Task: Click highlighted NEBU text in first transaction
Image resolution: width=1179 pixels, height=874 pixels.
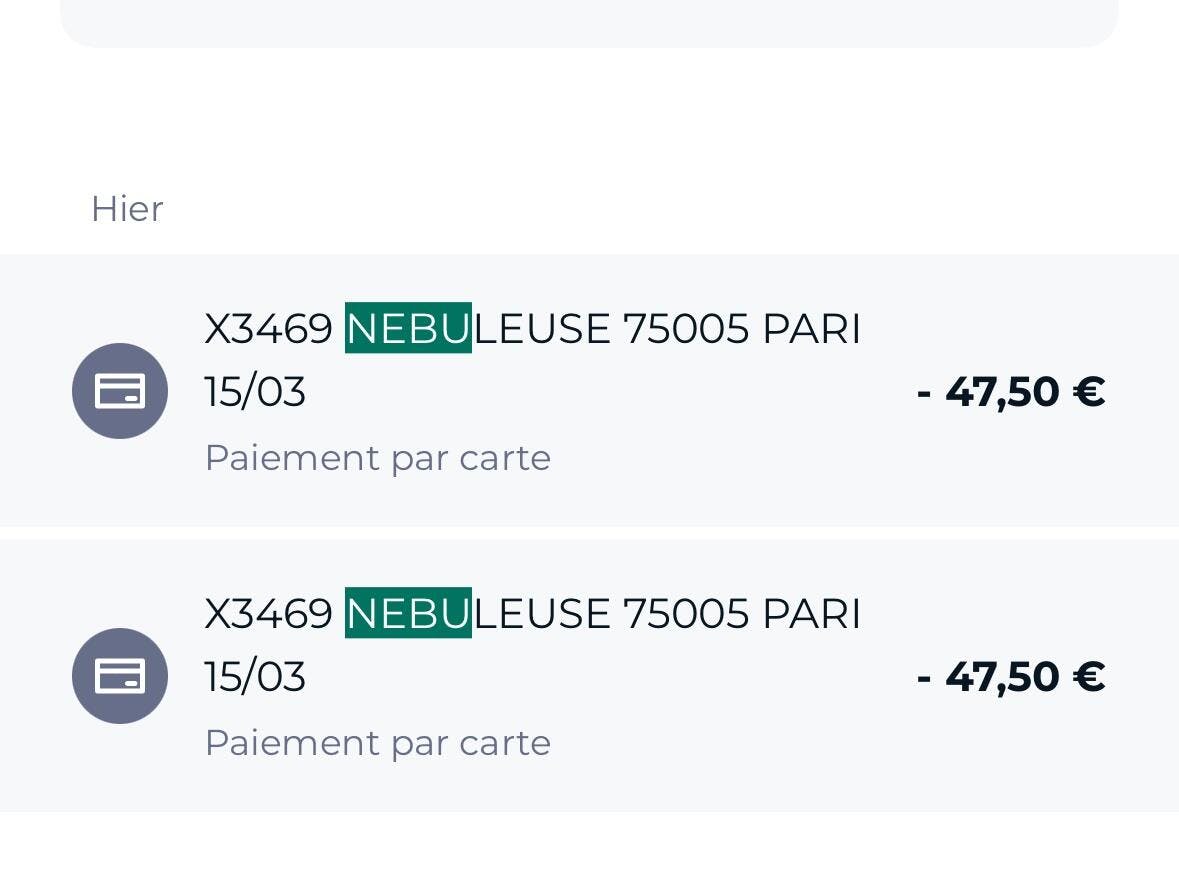Action: (408, 329)
